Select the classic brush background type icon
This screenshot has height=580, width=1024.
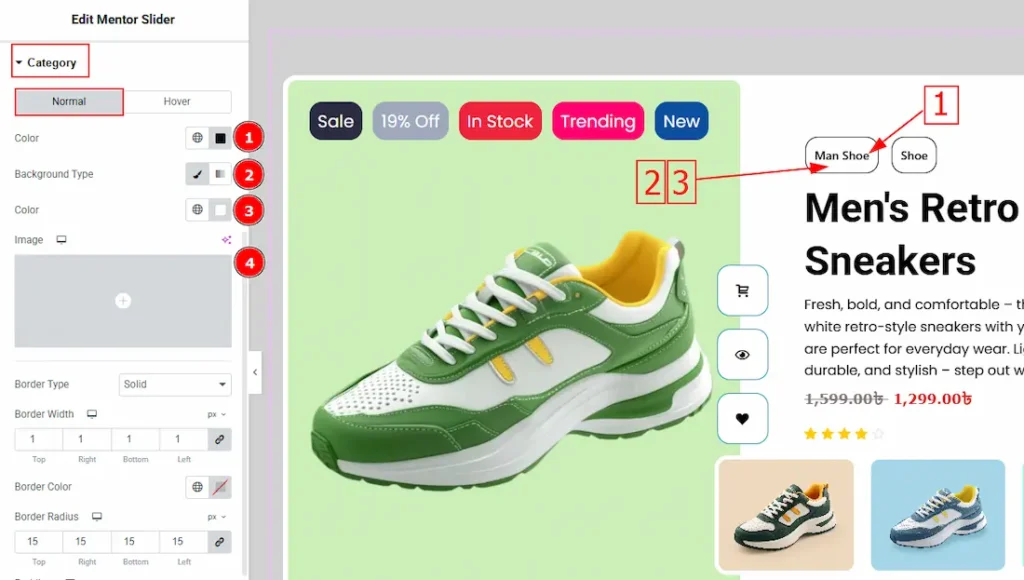(x=198, y=174)
